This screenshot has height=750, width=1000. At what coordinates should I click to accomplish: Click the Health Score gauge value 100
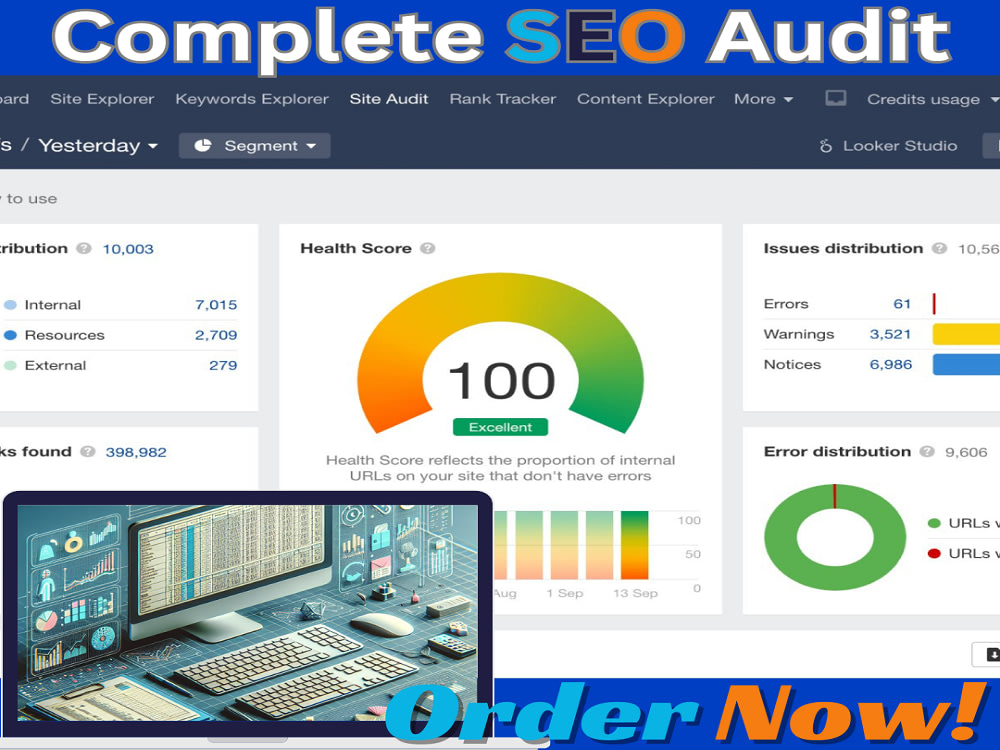[501, 381]
